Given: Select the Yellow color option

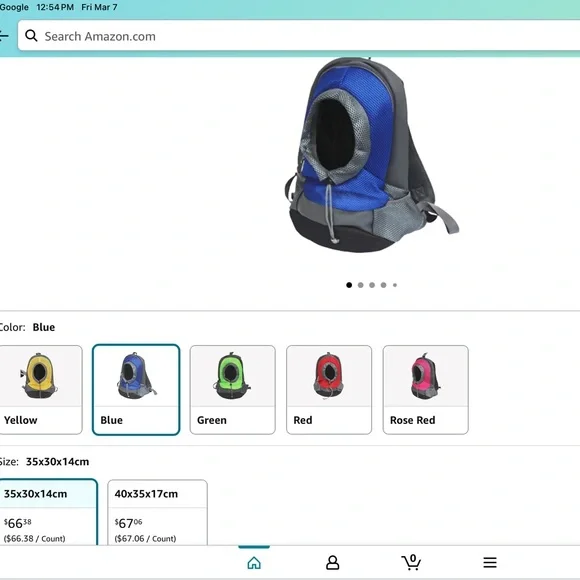Looking at the screenshot, I should (41, 390).
